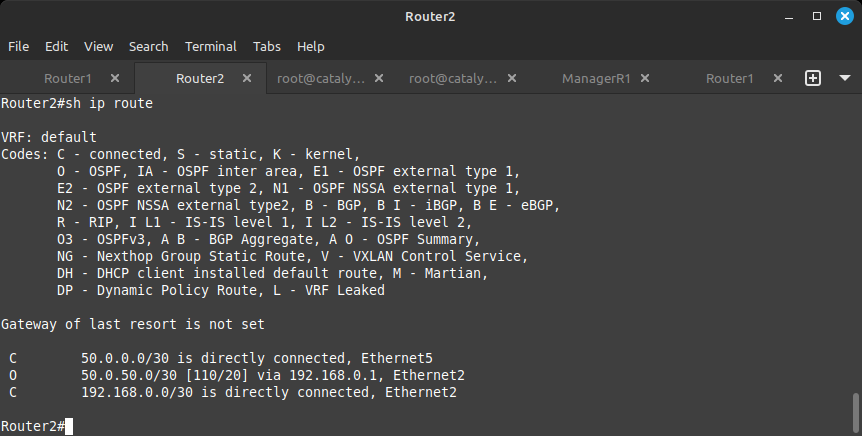This screenshot has width=862, height=436.
Task: Open the File menu
Action: 19,47
